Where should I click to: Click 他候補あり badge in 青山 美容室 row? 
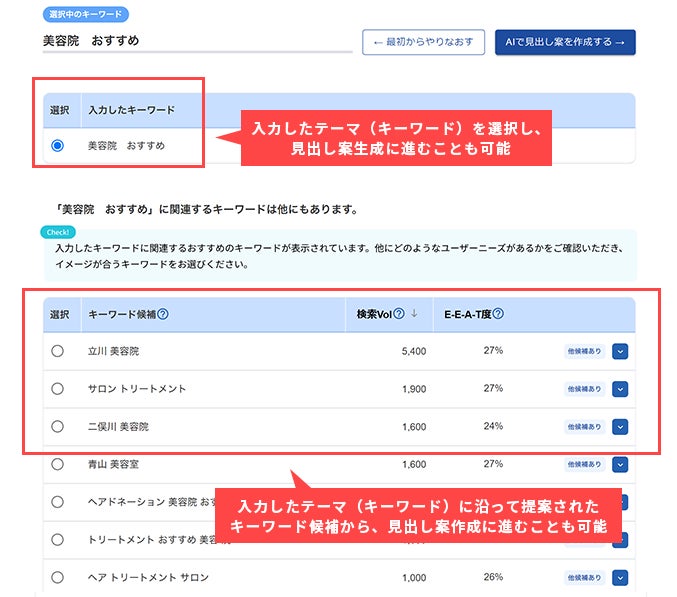584,464
